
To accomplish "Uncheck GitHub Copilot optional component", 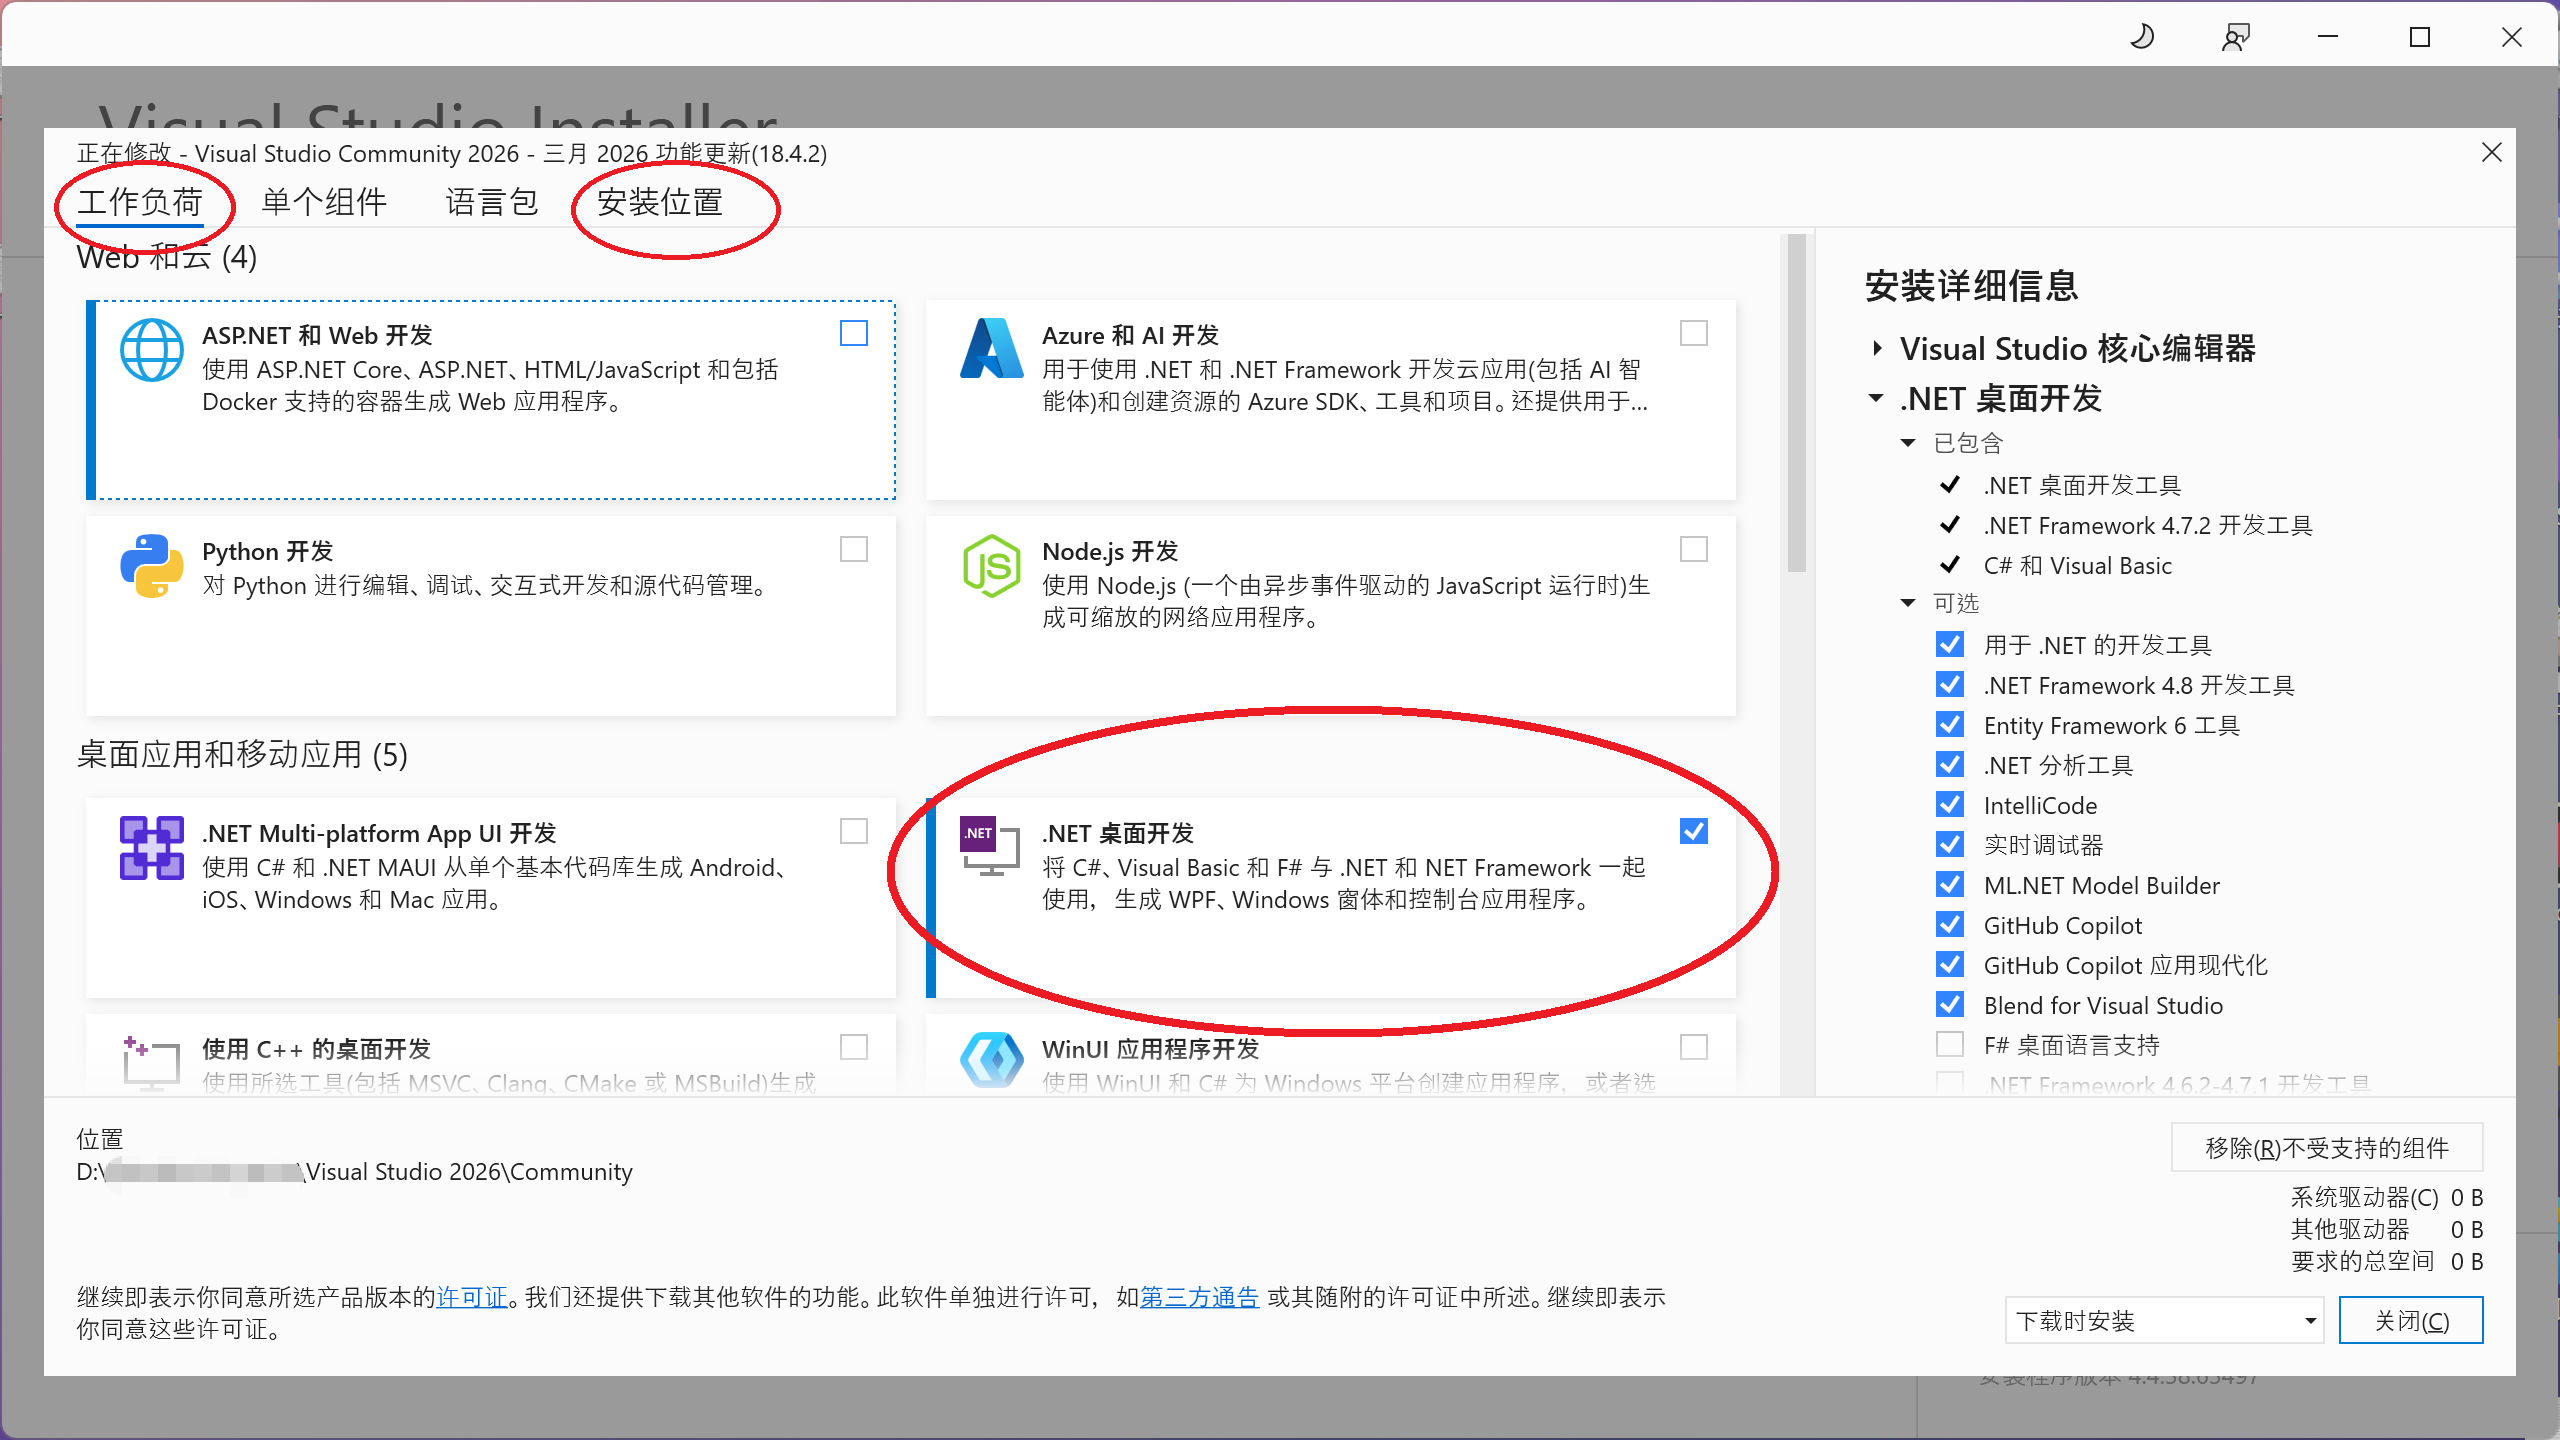I will point(1949,925).
